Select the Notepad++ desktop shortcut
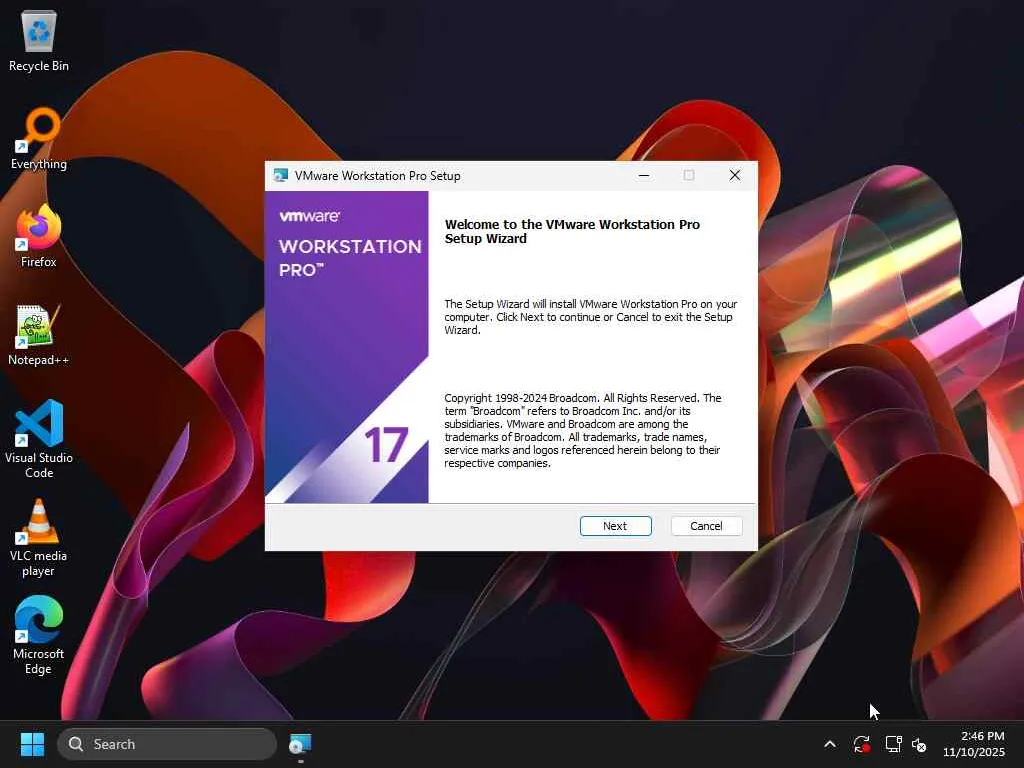 pos(39,334)
